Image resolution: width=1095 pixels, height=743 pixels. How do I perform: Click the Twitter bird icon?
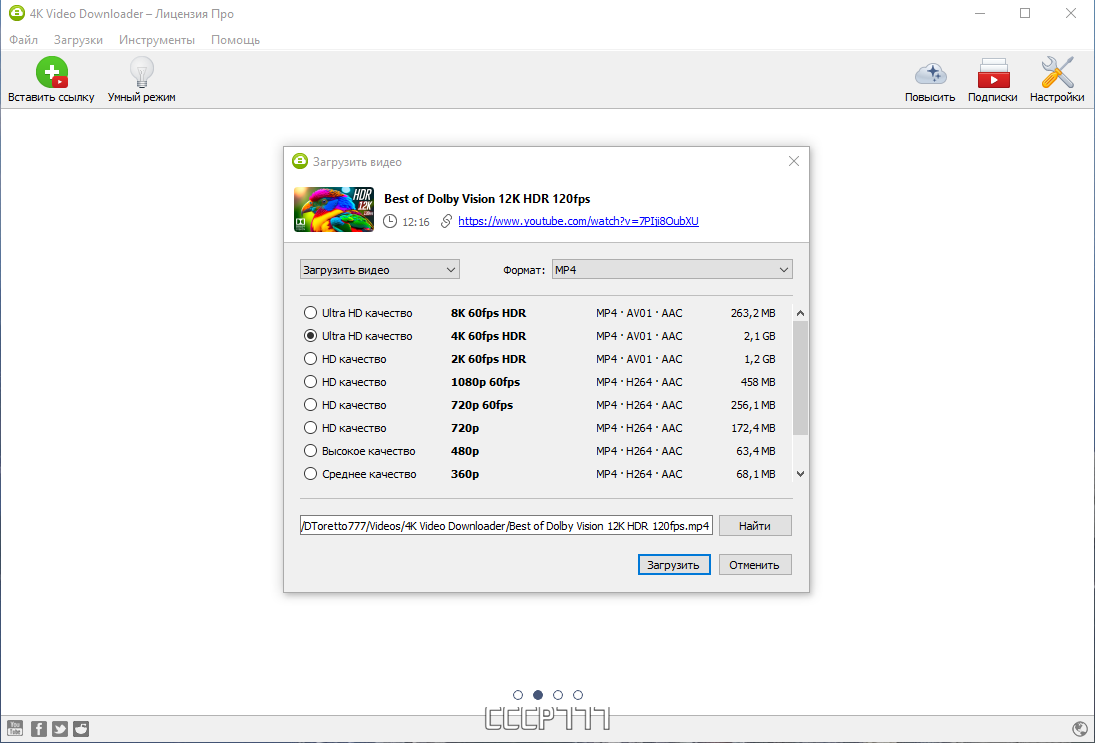click(x=60, y=729)
